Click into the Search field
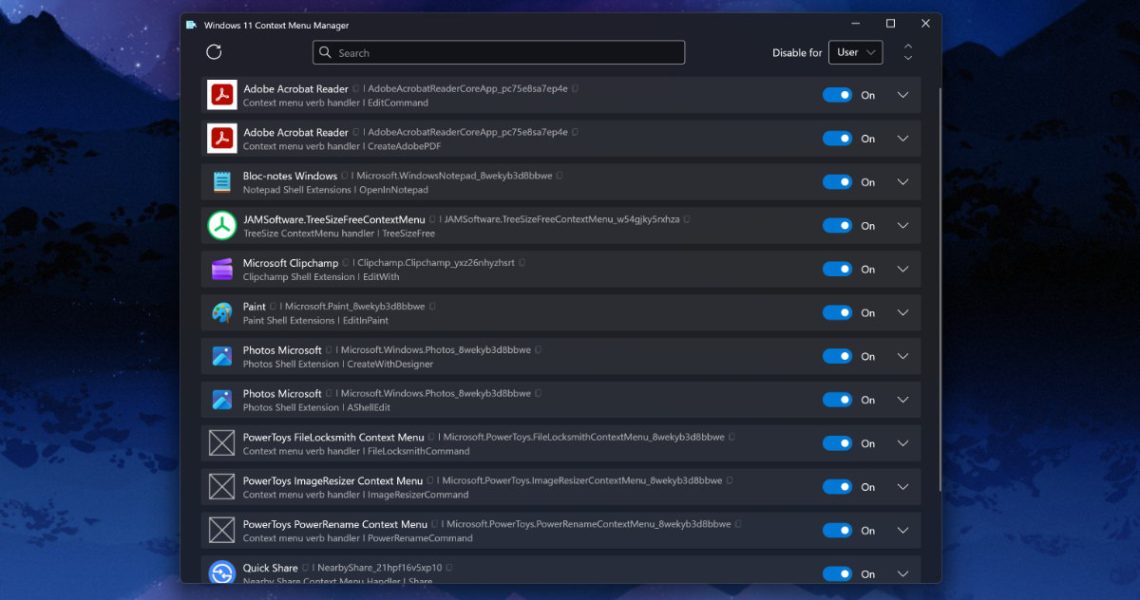The image size is (1140, 600). (x=500, y=53)
